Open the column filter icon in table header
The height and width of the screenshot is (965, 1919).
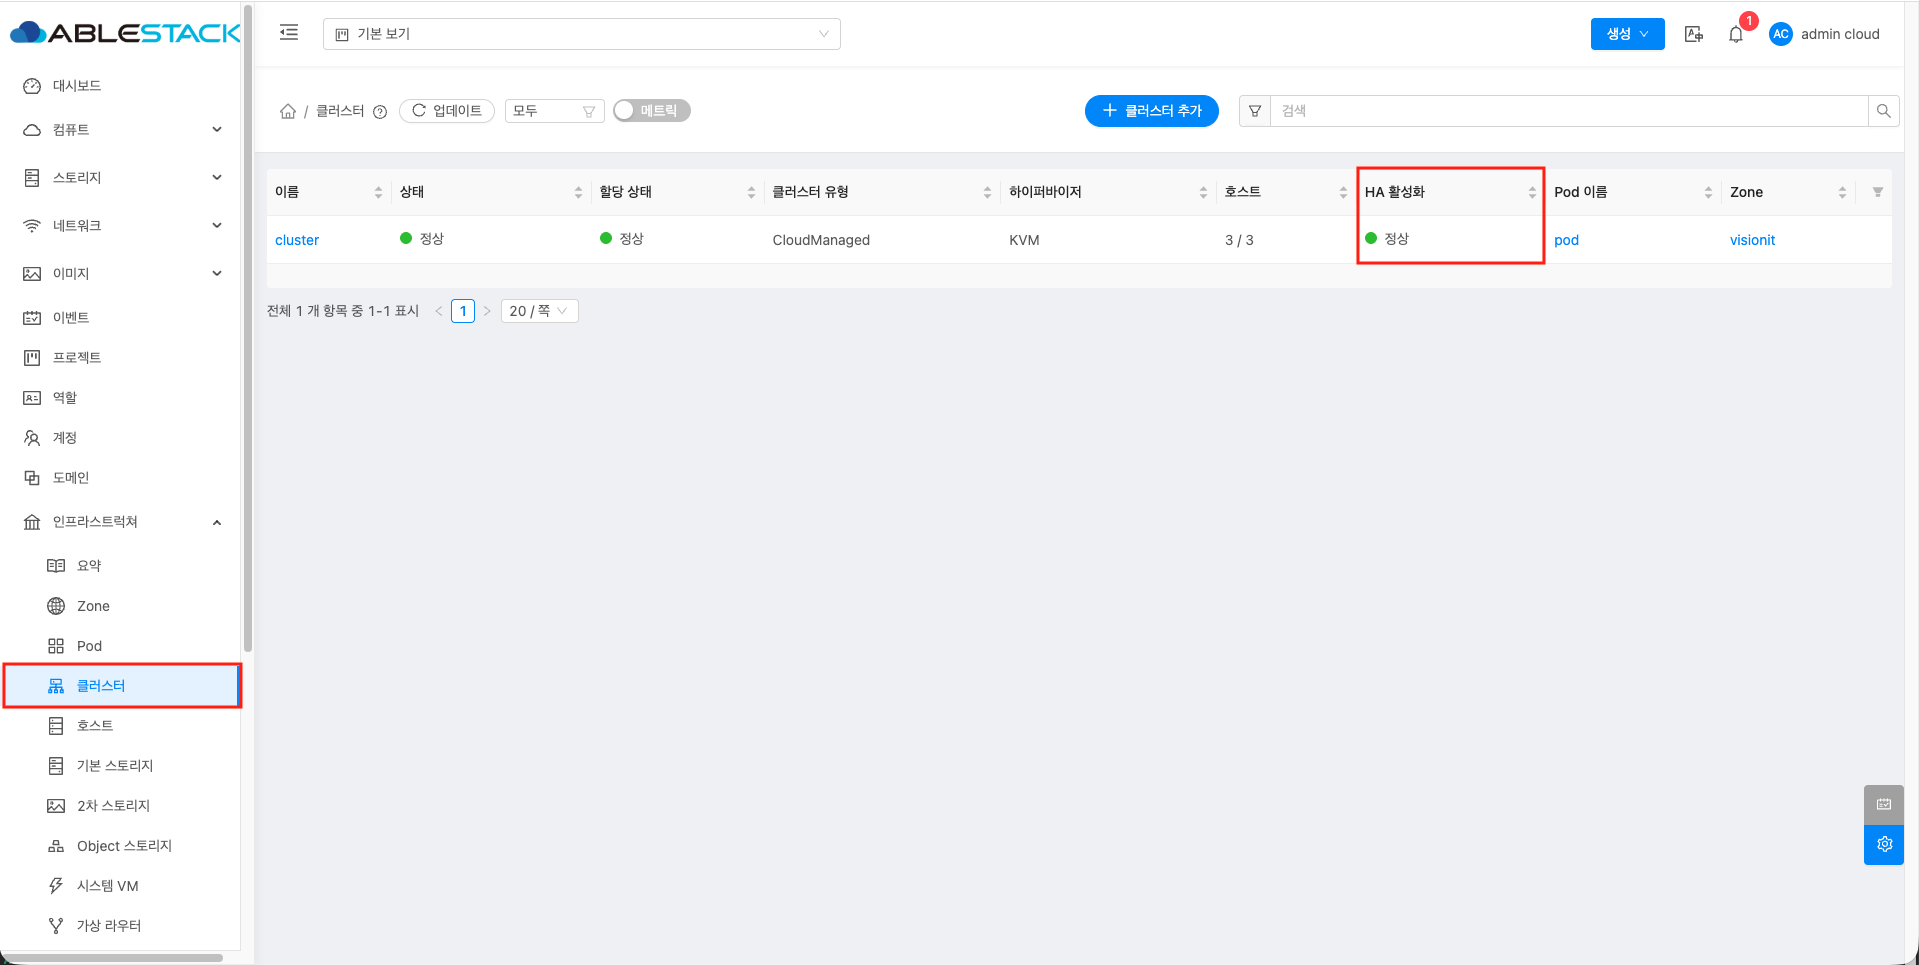click(x=1877, y=192)
